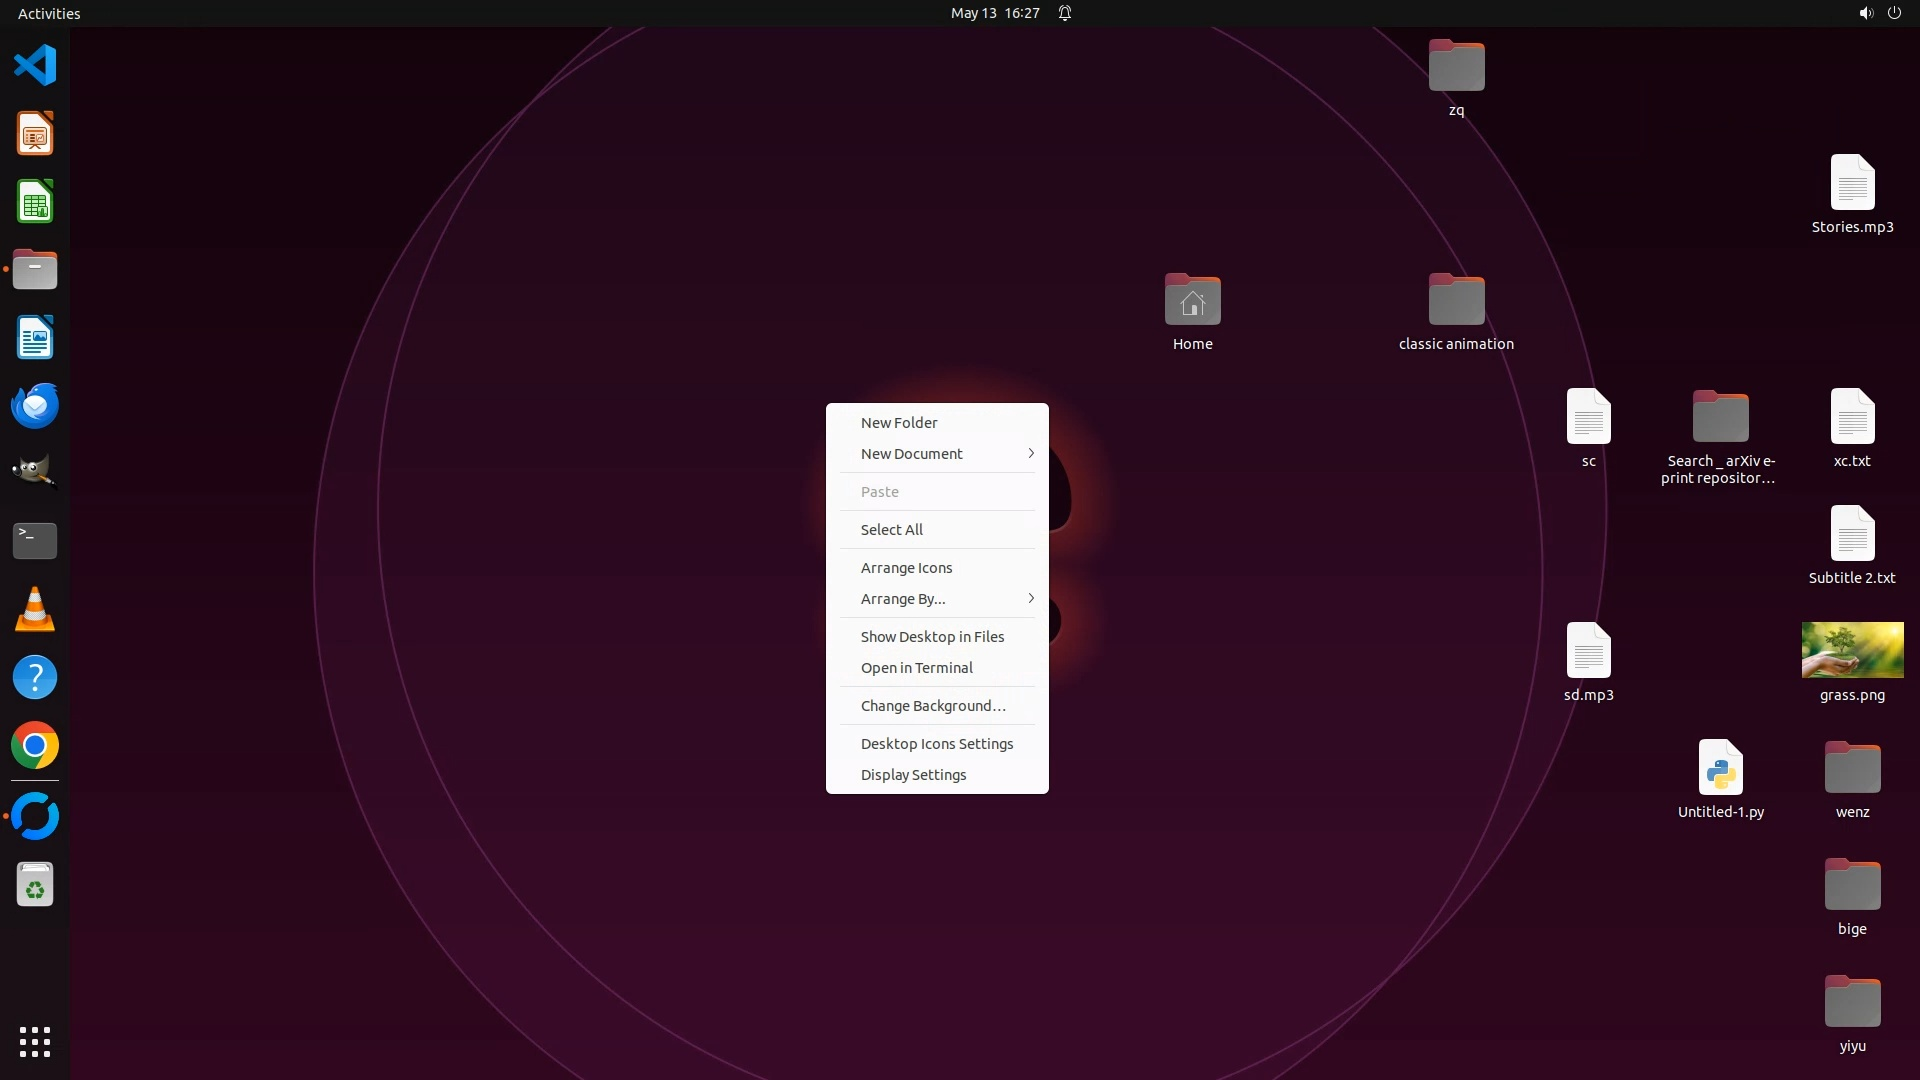Select Untitled-1.py desktop file
The width and height of the screenshot is (1920, 1080).
click(1720, 770)
